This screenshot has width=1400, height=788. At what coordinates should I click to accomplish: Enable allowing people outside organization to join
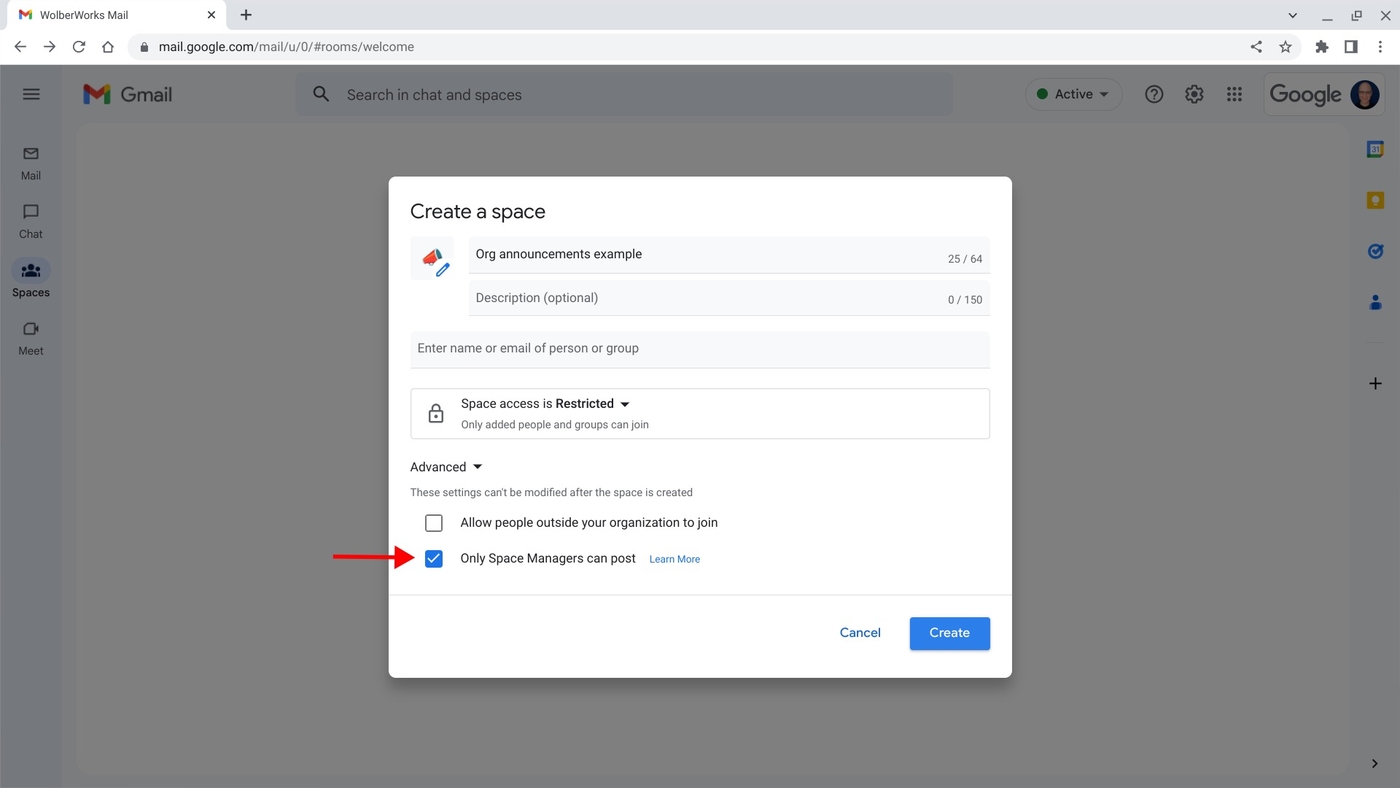[x=434, y=523]
